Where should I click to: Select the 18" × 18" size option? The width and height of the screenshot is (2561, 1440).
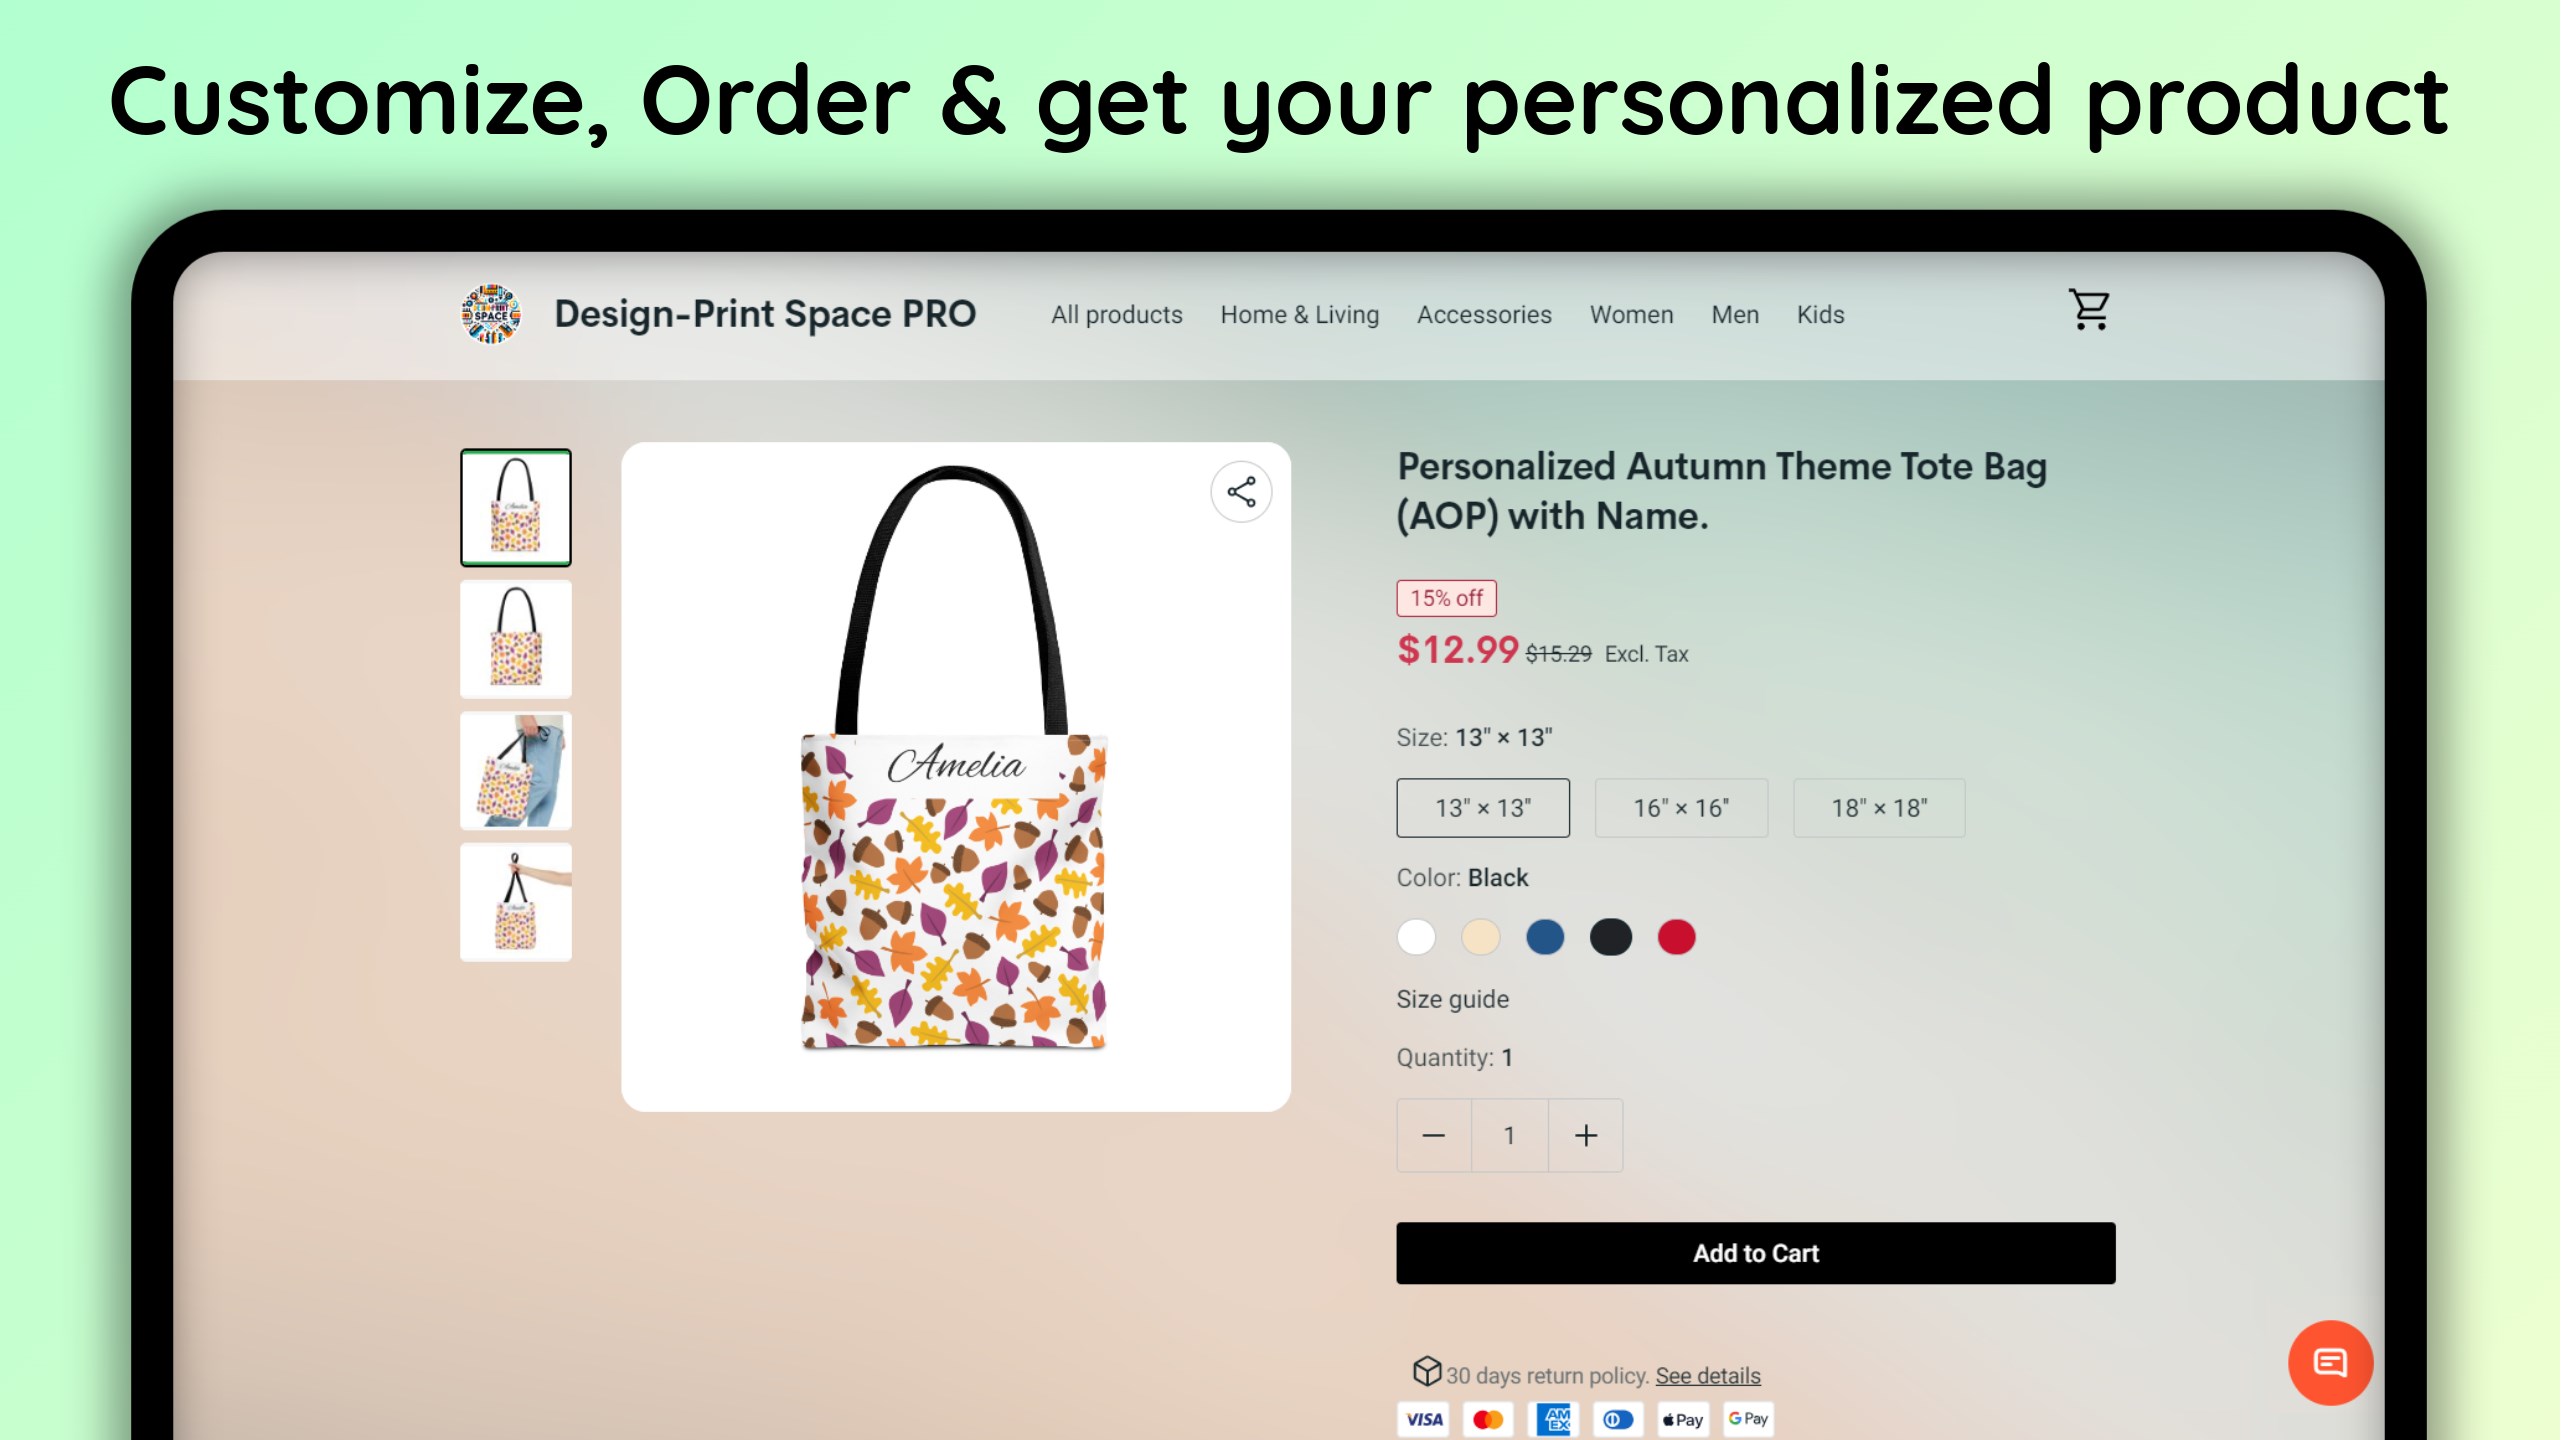pyautogui.click(x=1878, y=808)
